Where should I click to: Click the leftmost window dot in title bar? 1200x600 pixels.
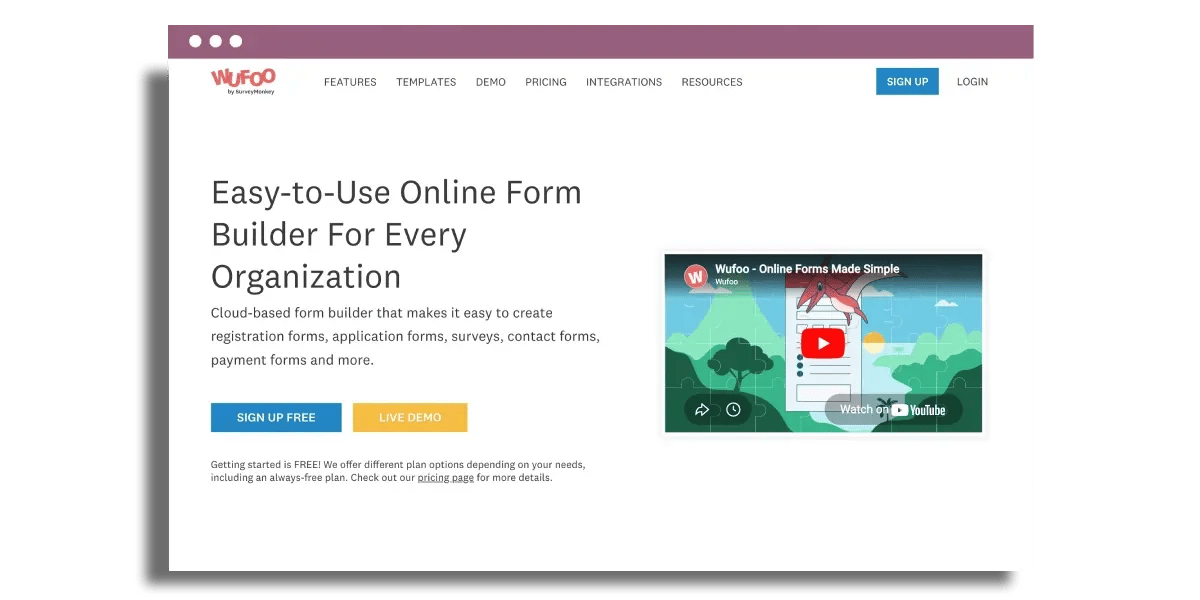(x=195, y=41)
